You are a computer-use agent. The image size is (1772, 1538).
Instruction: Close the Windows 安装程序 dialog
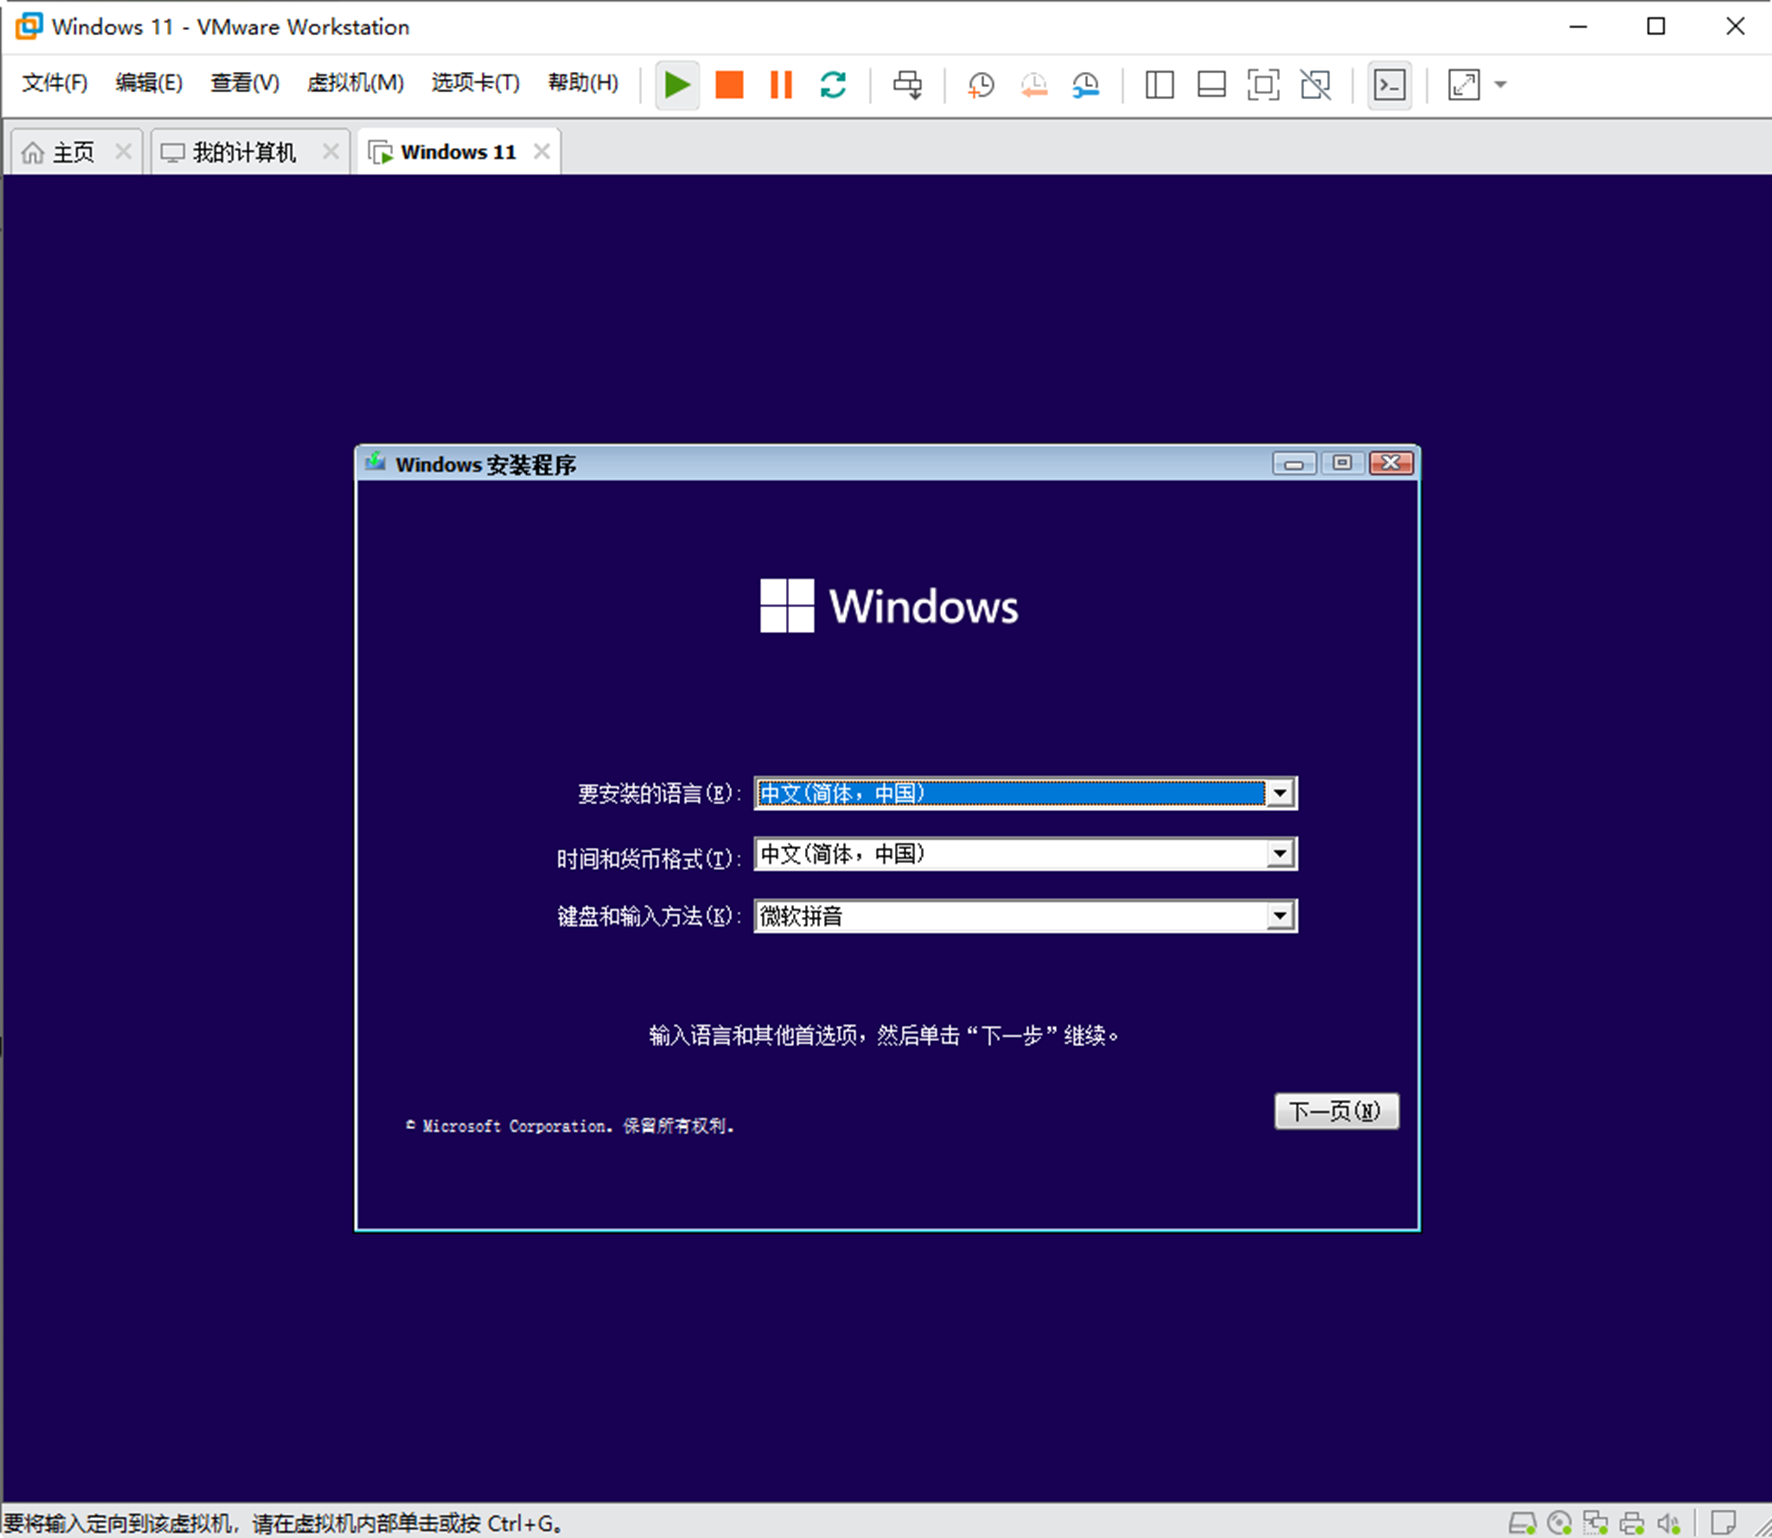click(x=1391, y=463)
